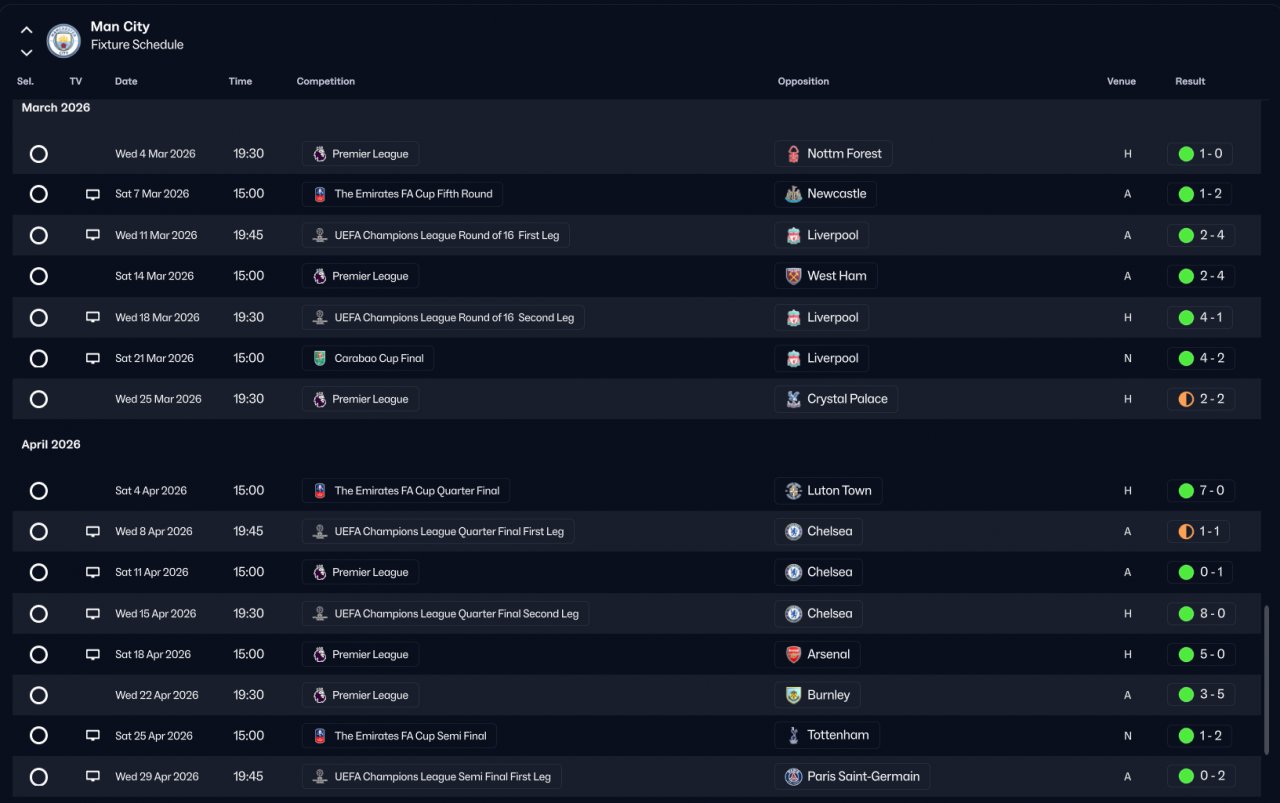Click Champions League logo on Semi Final First Leg
1280x803 pixels.
pos(319,776)
